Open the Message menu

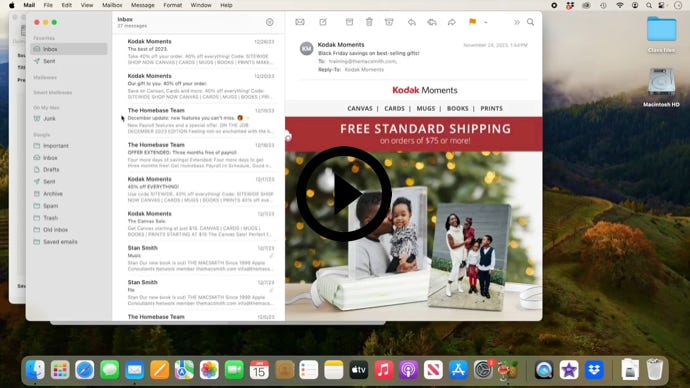[x=143, y=5]
